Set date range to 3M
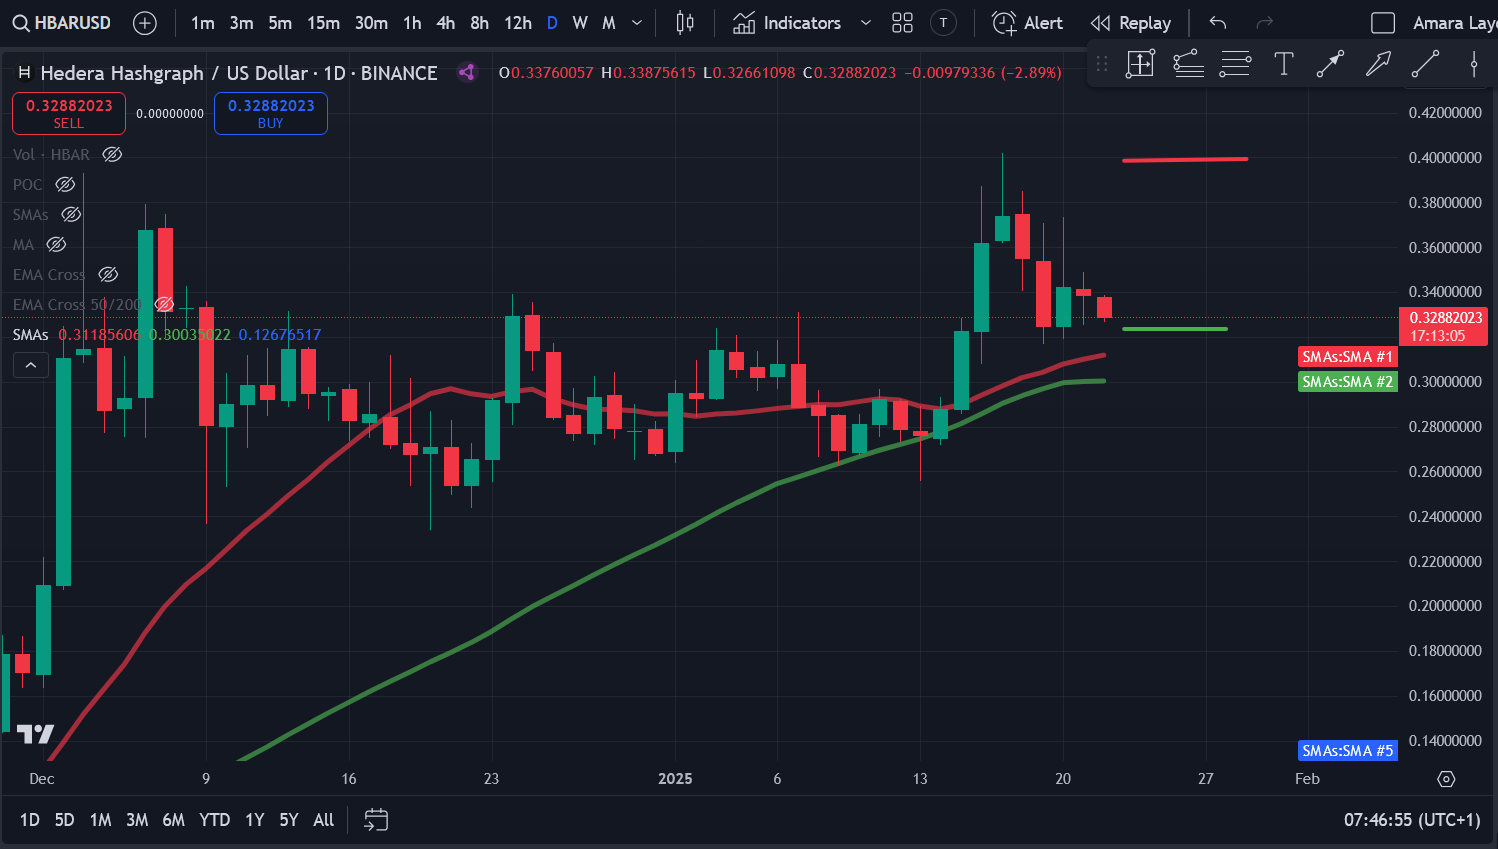Image resolution: width=1498 pixels, height=849 pixels. (x=137, y=820)
